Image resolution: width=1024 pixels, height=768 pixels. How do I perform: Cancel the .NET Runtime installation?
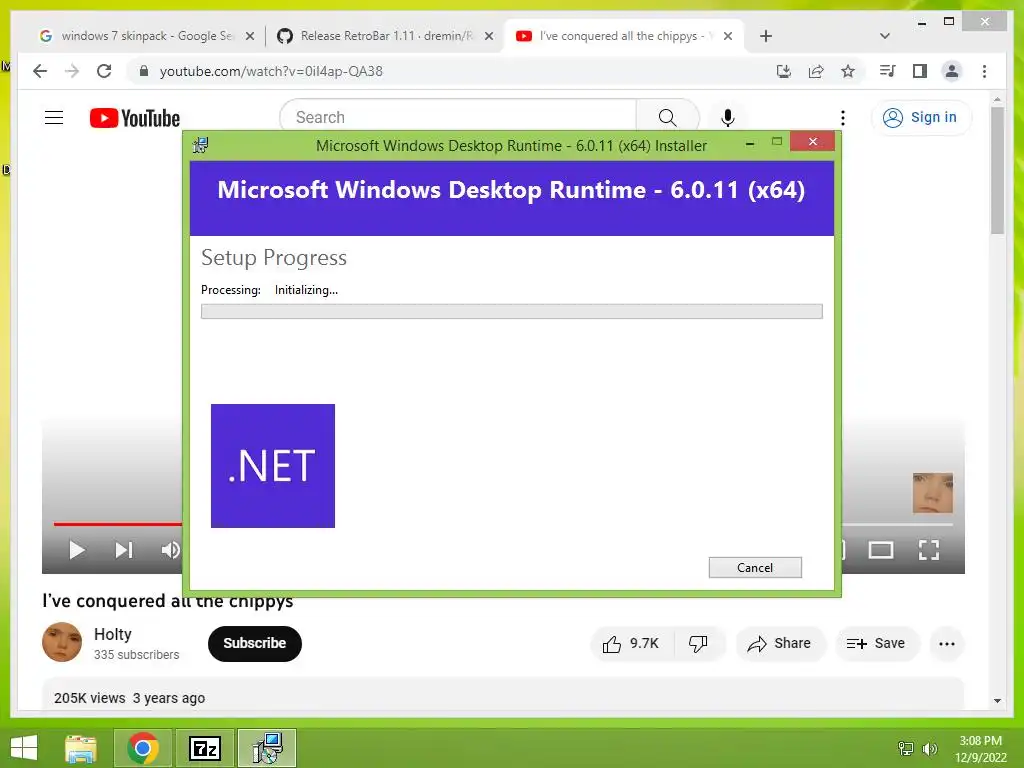(755, 568)
